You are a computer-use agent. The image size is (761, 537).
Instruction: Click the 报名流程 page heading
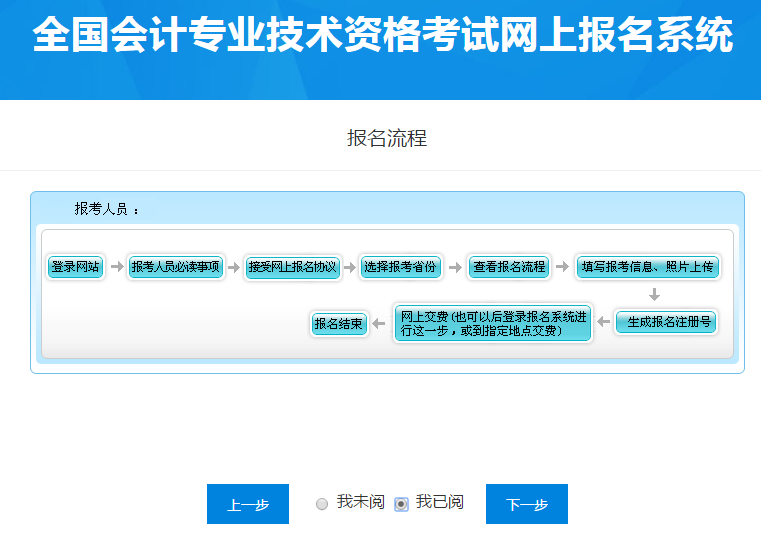coord(387,138)
